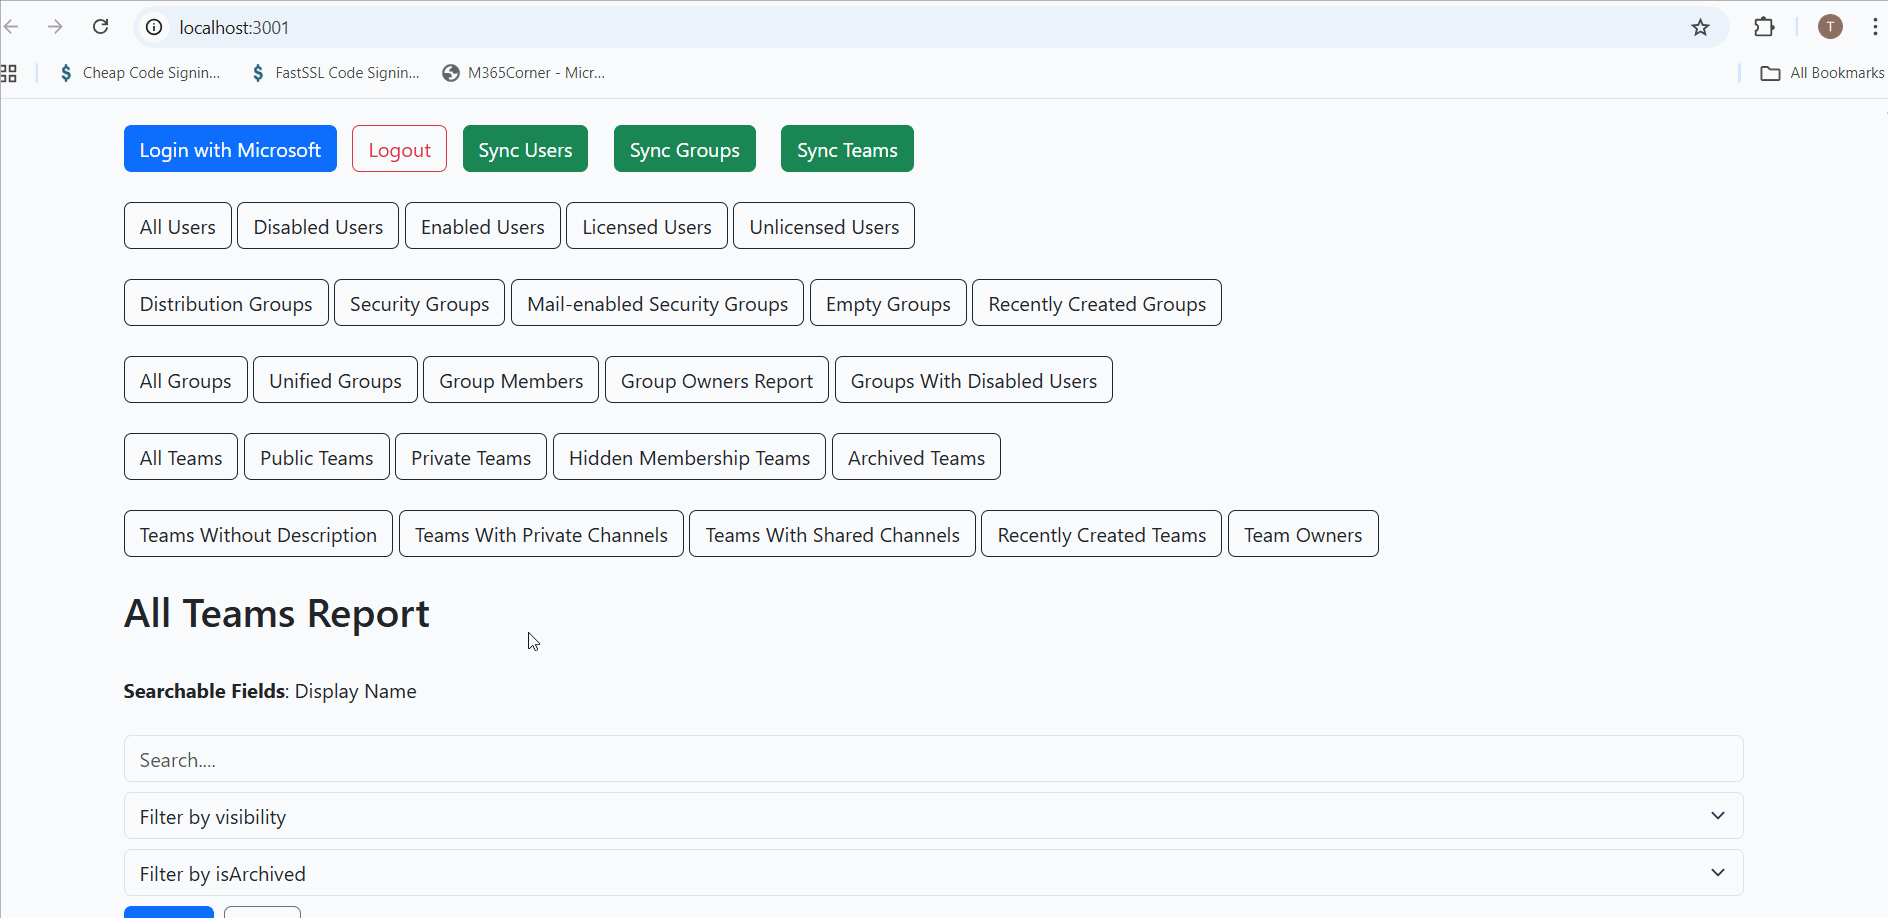Expand the Filter by isArchived dropdown
Image resolution: width=1888 pixels, height=918 pixels.
tap(933, 873)
